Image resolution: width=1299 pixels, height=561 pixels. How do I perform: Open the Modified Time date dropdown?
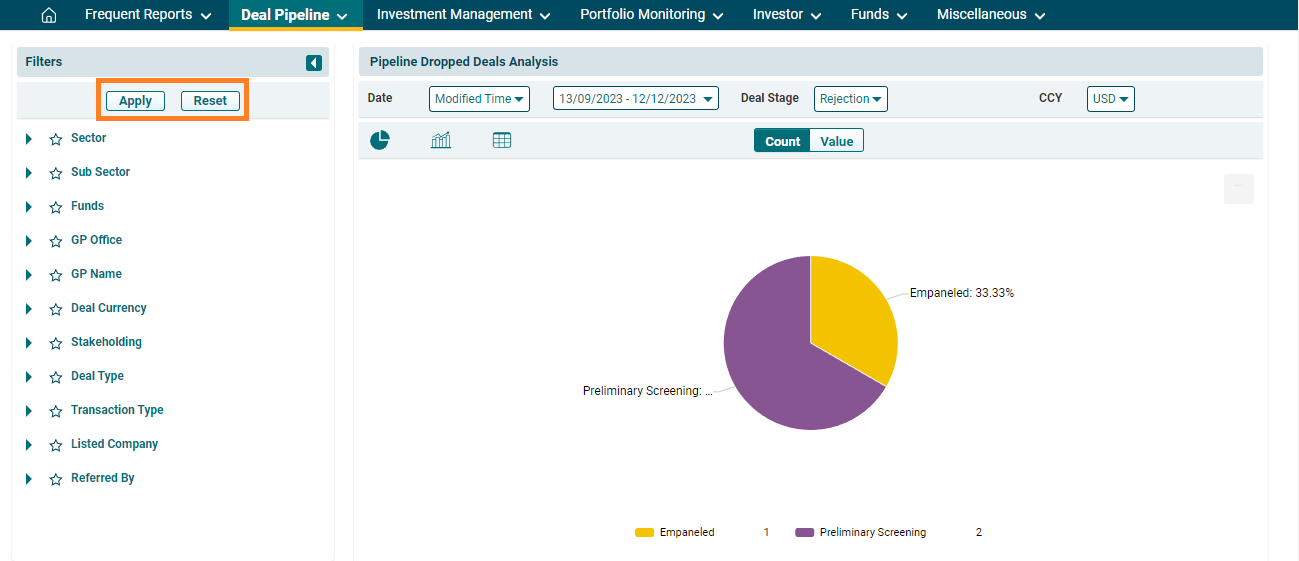click(x=479, y=99)
